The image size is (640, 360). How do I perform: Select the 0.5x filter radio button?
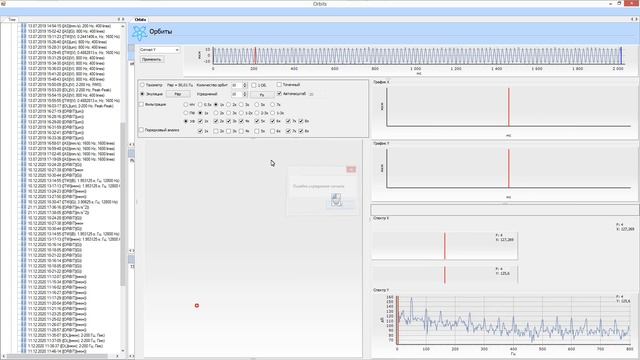pyautogui.click(x=200, y=105)
